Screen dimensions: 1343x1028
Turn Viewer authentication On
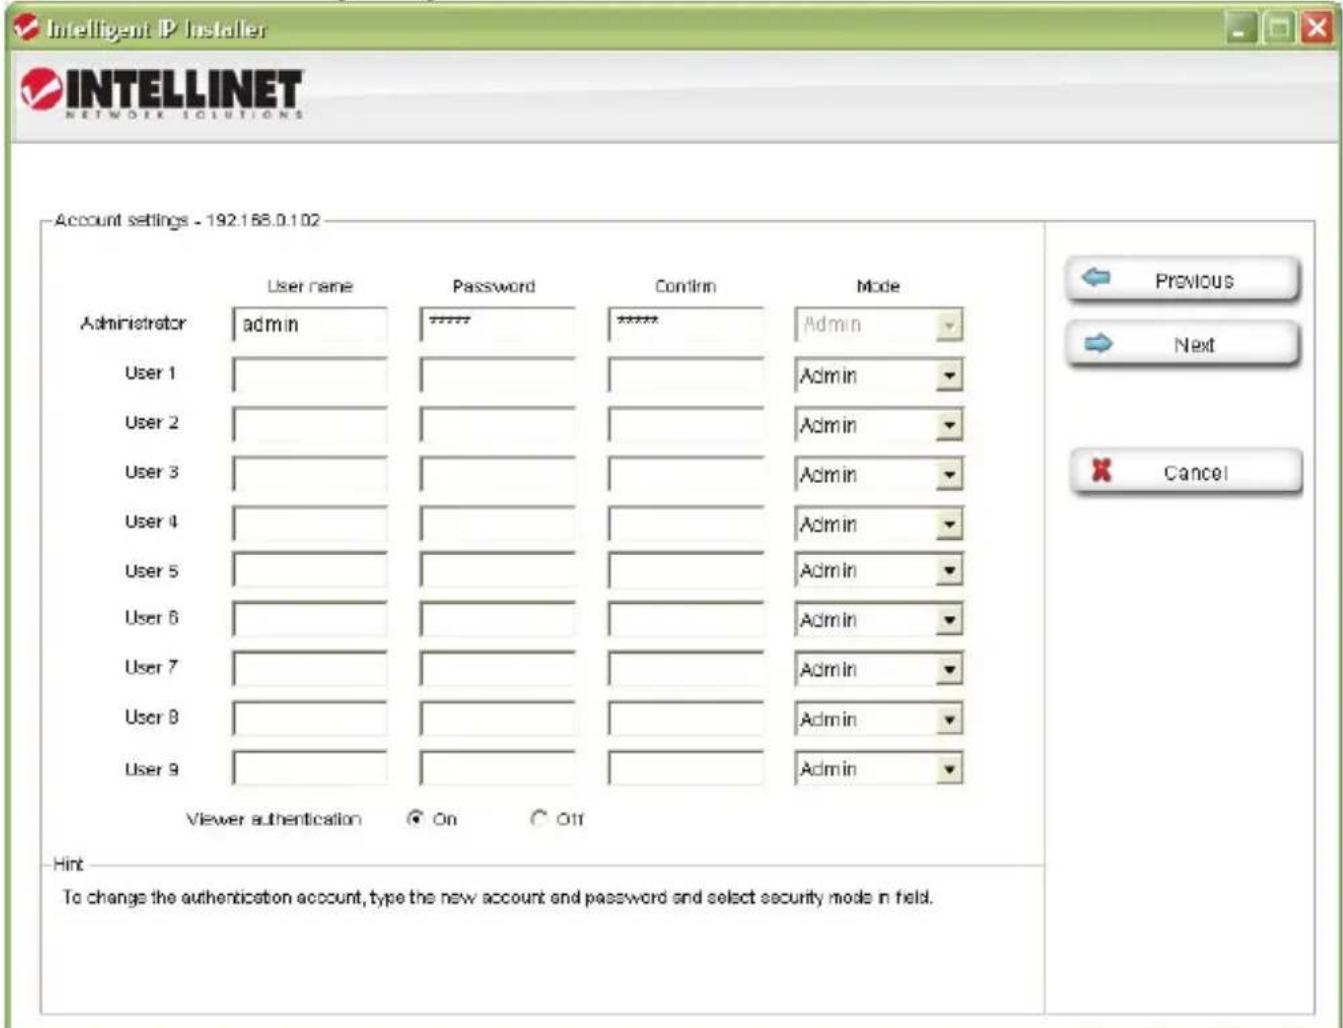tap(415, 818)
